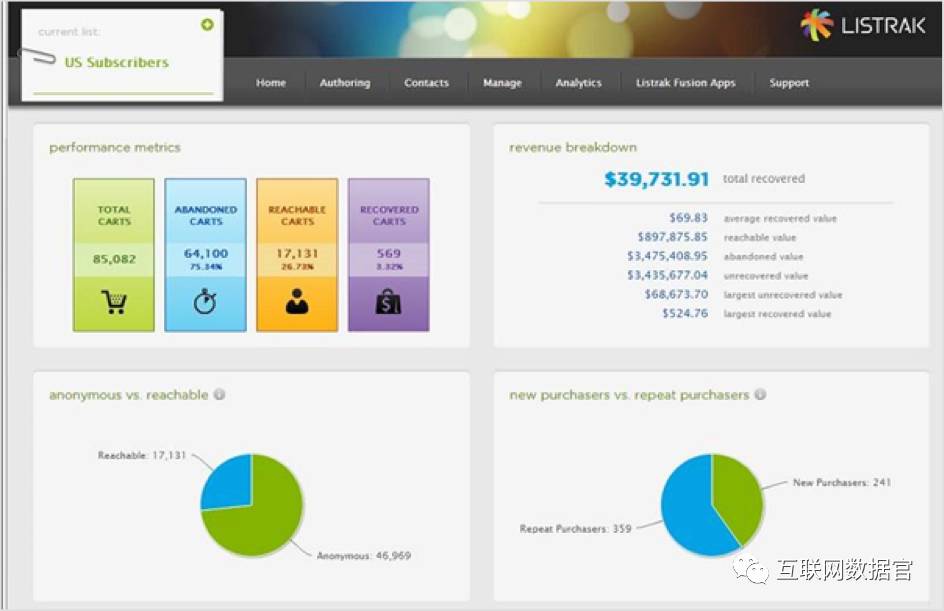
Task: Click the 85,082 total carts value
Action: click(x=114, y=259)
